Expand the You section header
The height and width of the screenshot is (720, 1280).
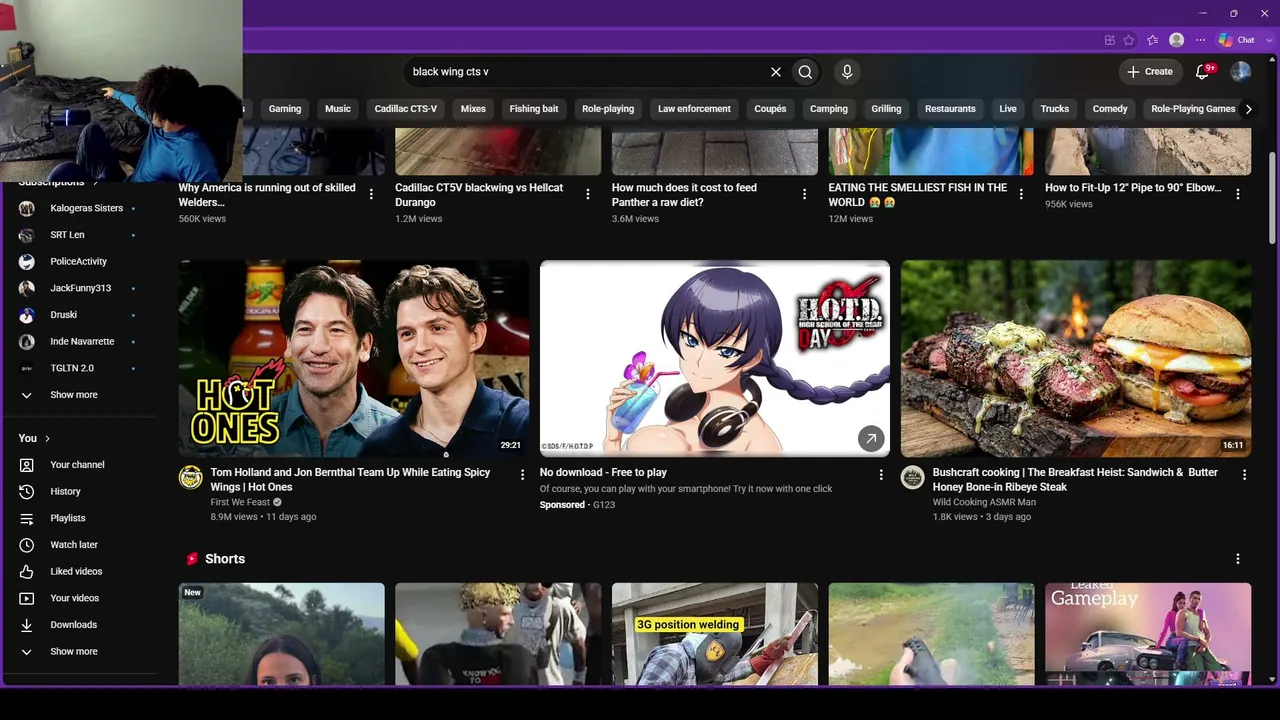click(34, 438)
